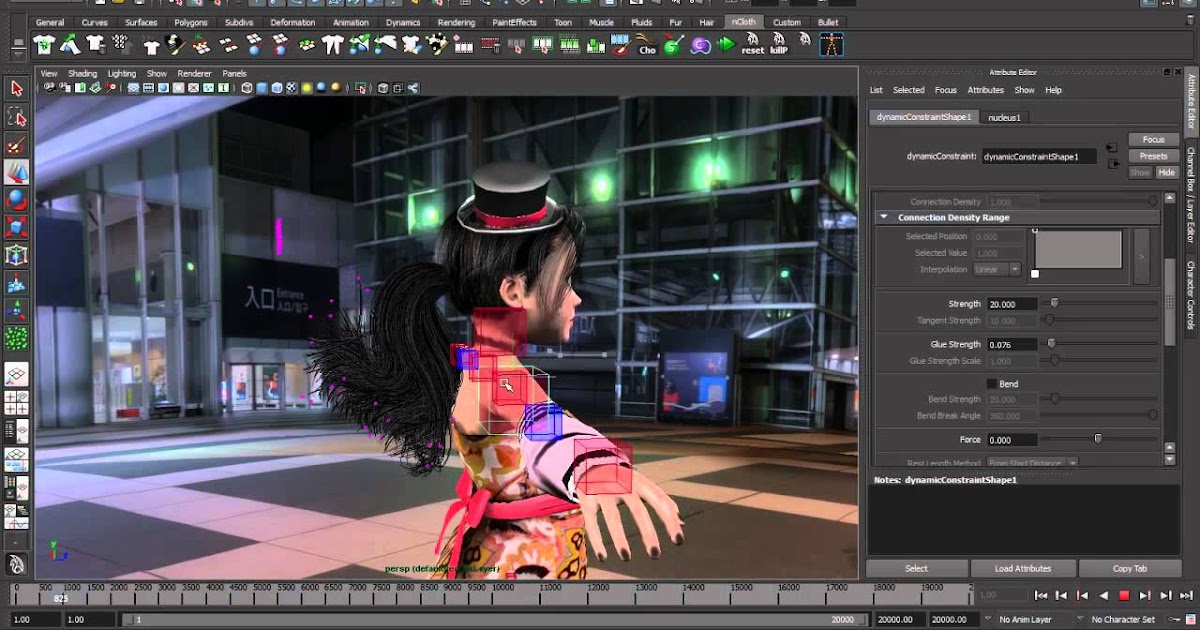The width and height of the screenshot is (1200, 630).
Task: Click the Create nCloth green shirt shelf icon
Action: pyautogui.click(x=44, y=44)
